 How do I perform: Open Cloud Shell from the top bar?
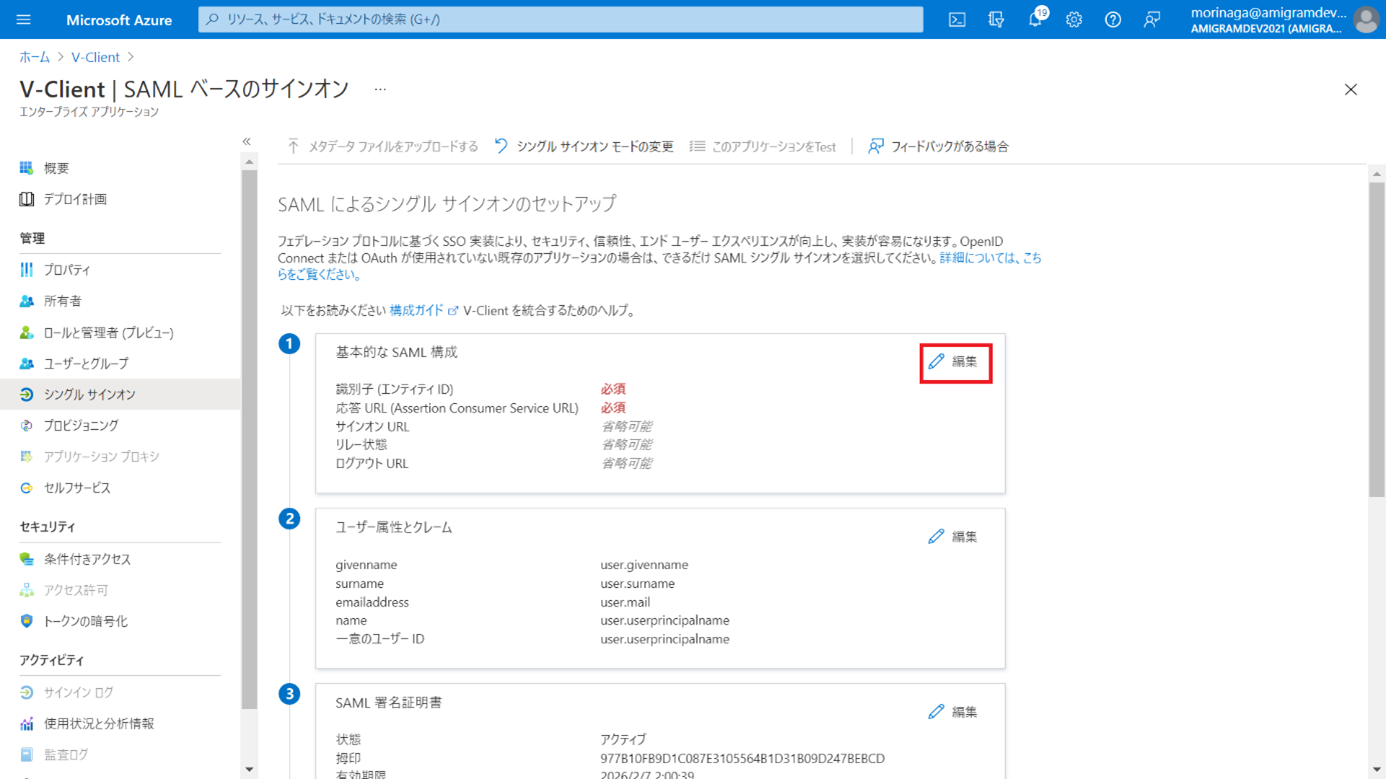pos(956,19)
